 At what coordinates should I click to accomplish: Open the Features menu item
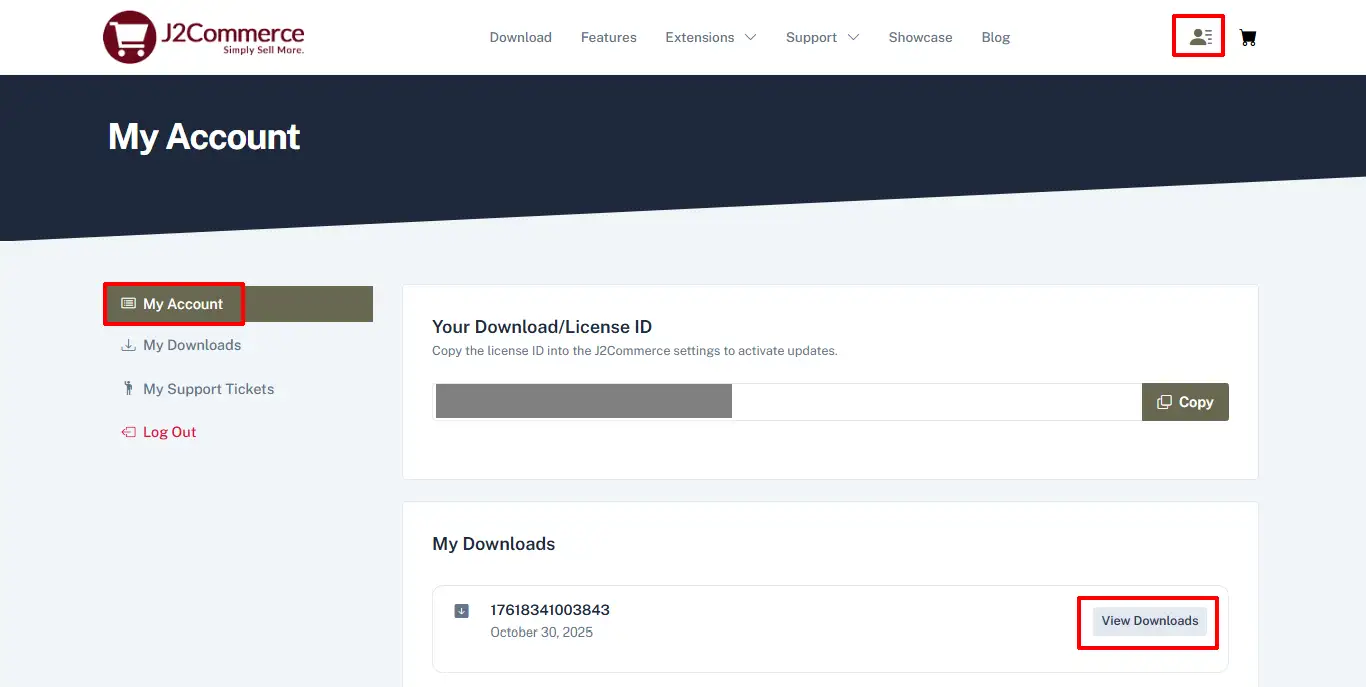[608, 37]
